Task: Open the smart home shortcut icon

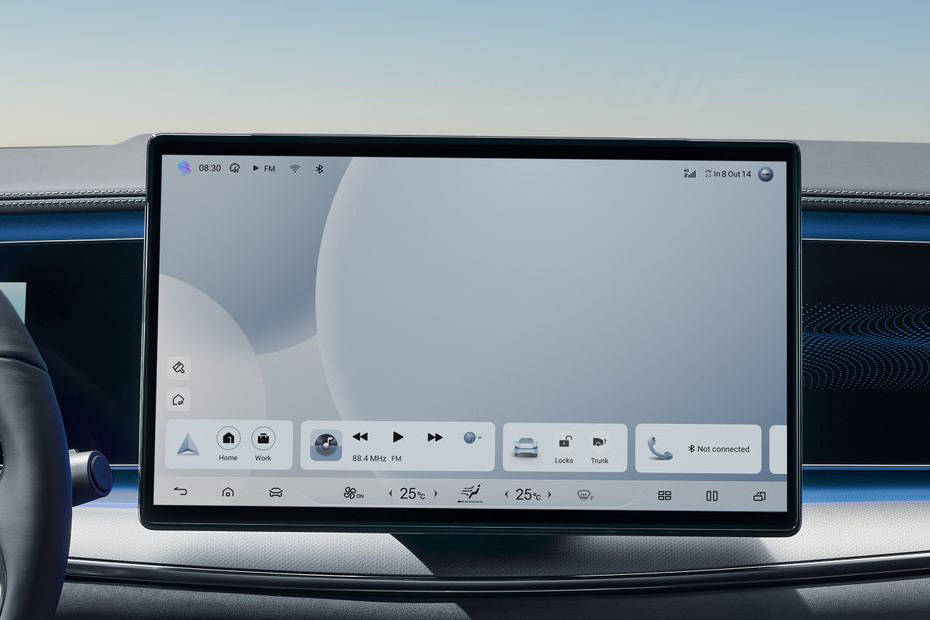Action: pyautogui.click(x=179, y=400)
